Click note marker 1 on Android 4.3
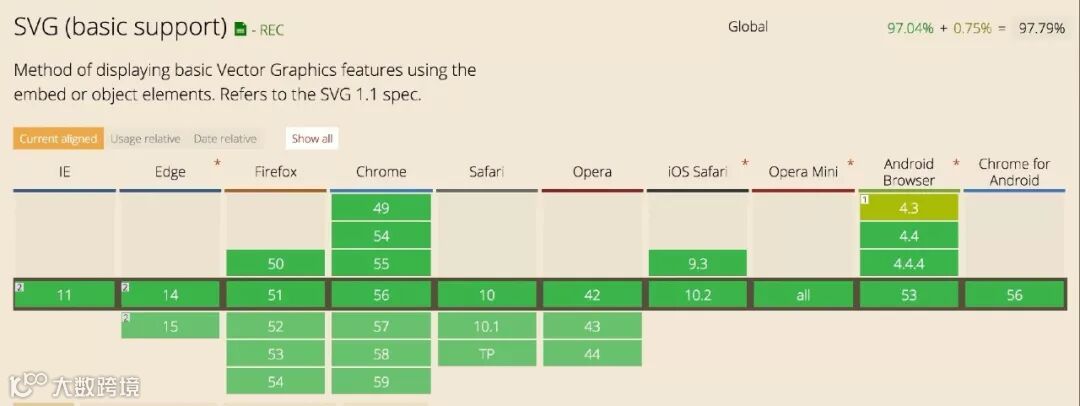Viewport: 1080px width, 406px height. [x=866, y=200]
